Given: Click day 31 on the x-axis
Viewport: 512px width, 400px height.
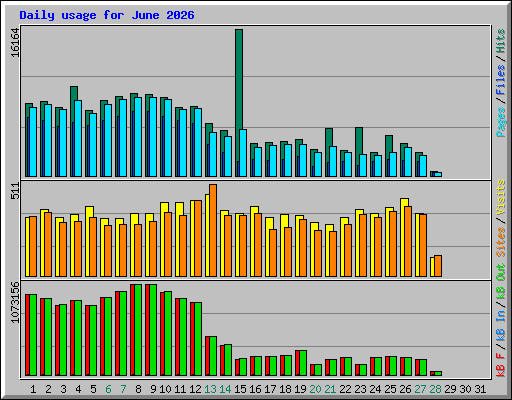Looking at the screenshot, I should coord(480,389).
